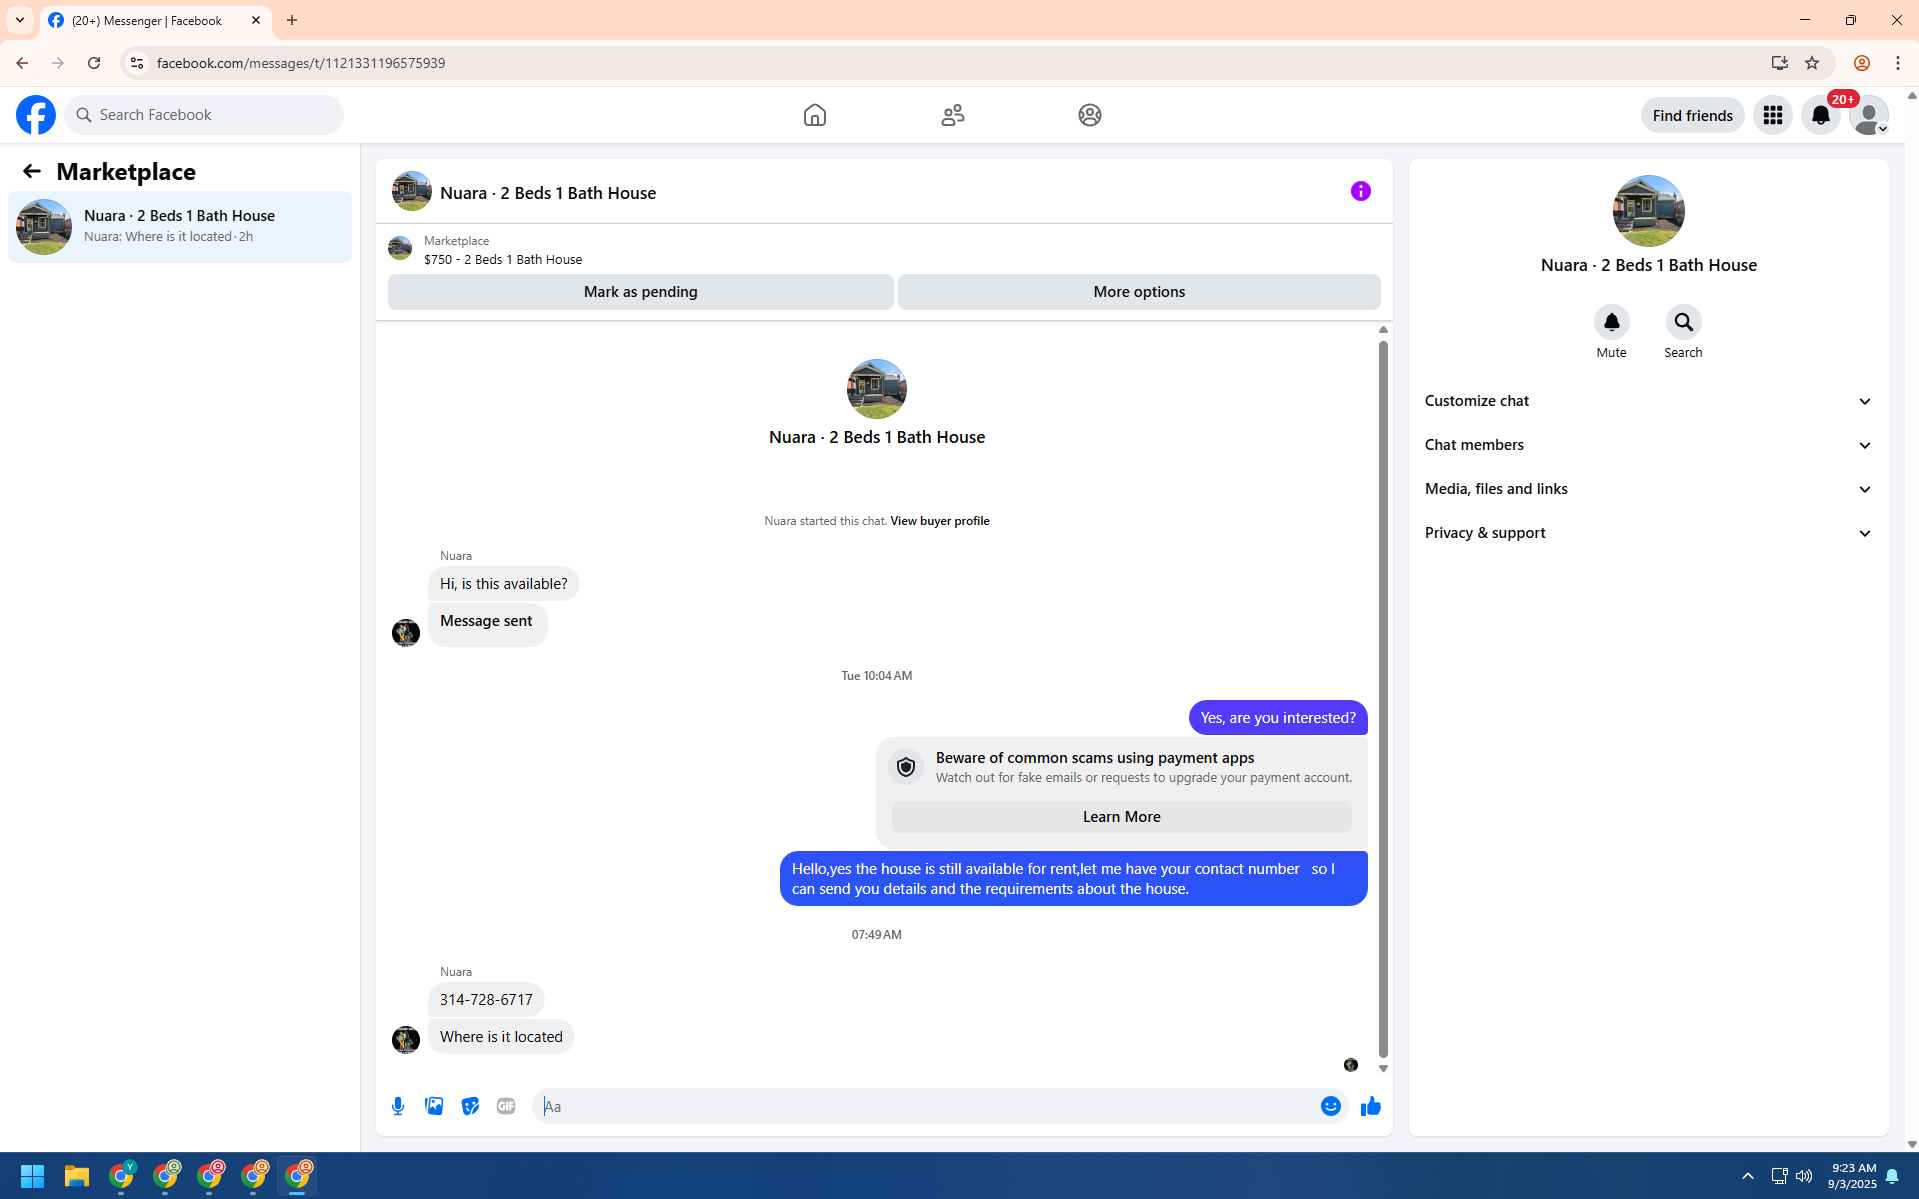Toggle the conversation information icon
The width and height of the screenshot is (1919, 1199).
pos(1360,191)
